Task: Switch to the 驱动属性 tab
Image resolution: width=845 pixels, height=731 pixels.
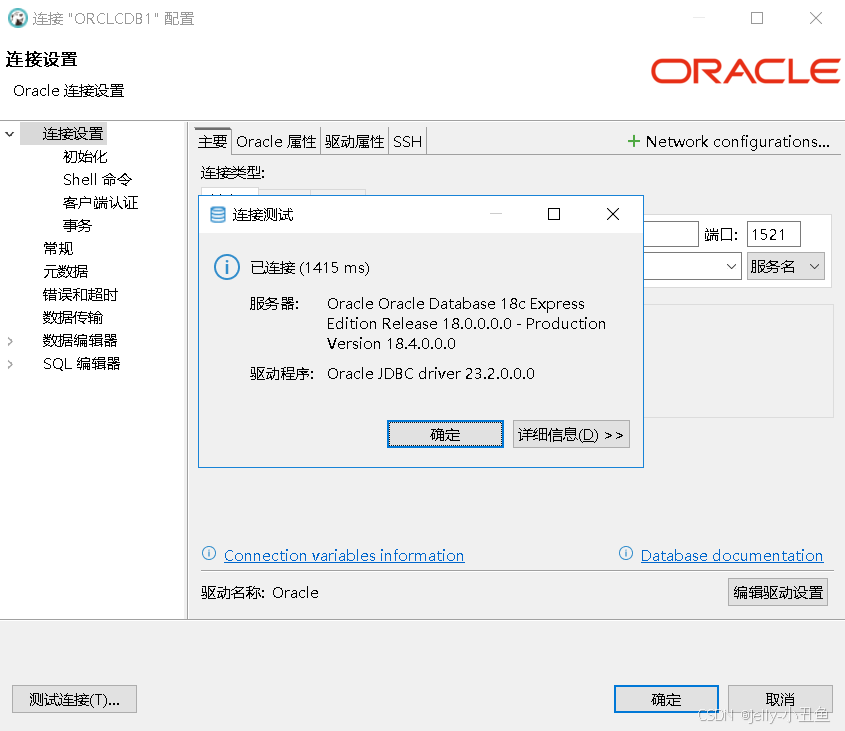Action: coord(354,141)
